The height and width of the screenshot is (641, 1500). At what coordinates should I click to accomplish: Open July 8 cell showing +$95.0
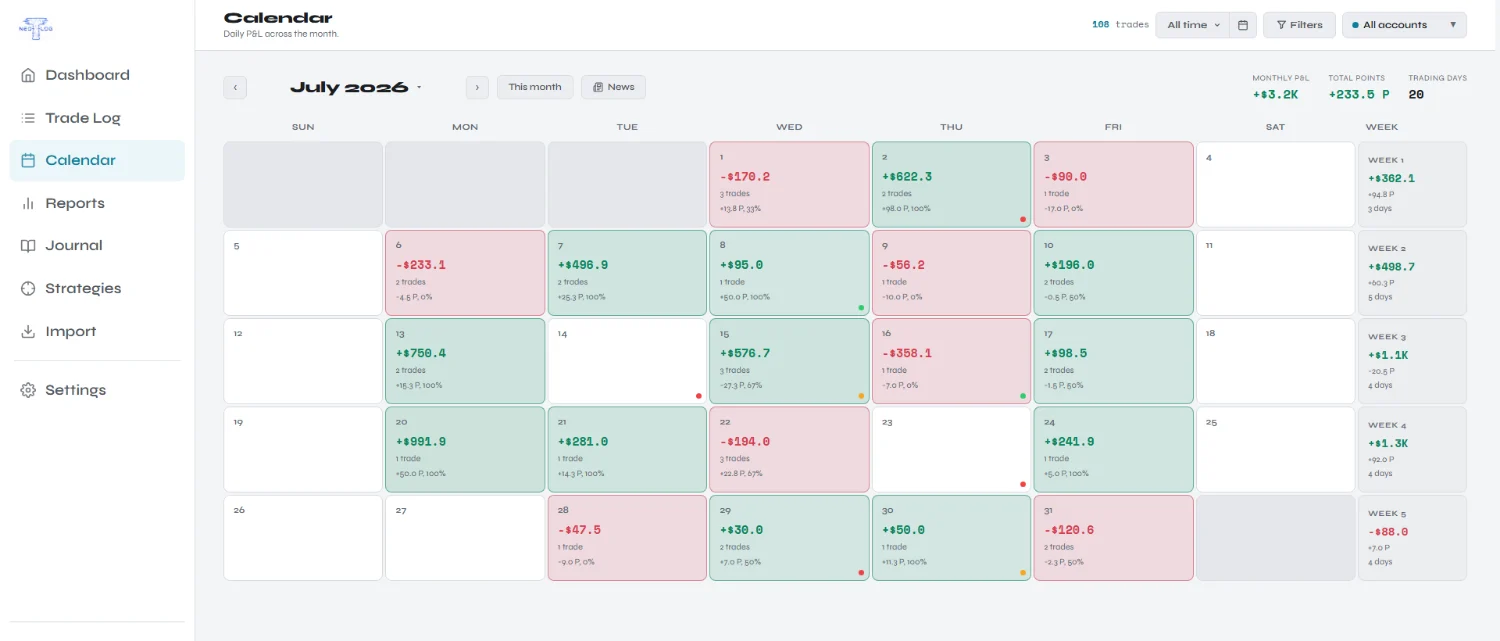[789, 273]
